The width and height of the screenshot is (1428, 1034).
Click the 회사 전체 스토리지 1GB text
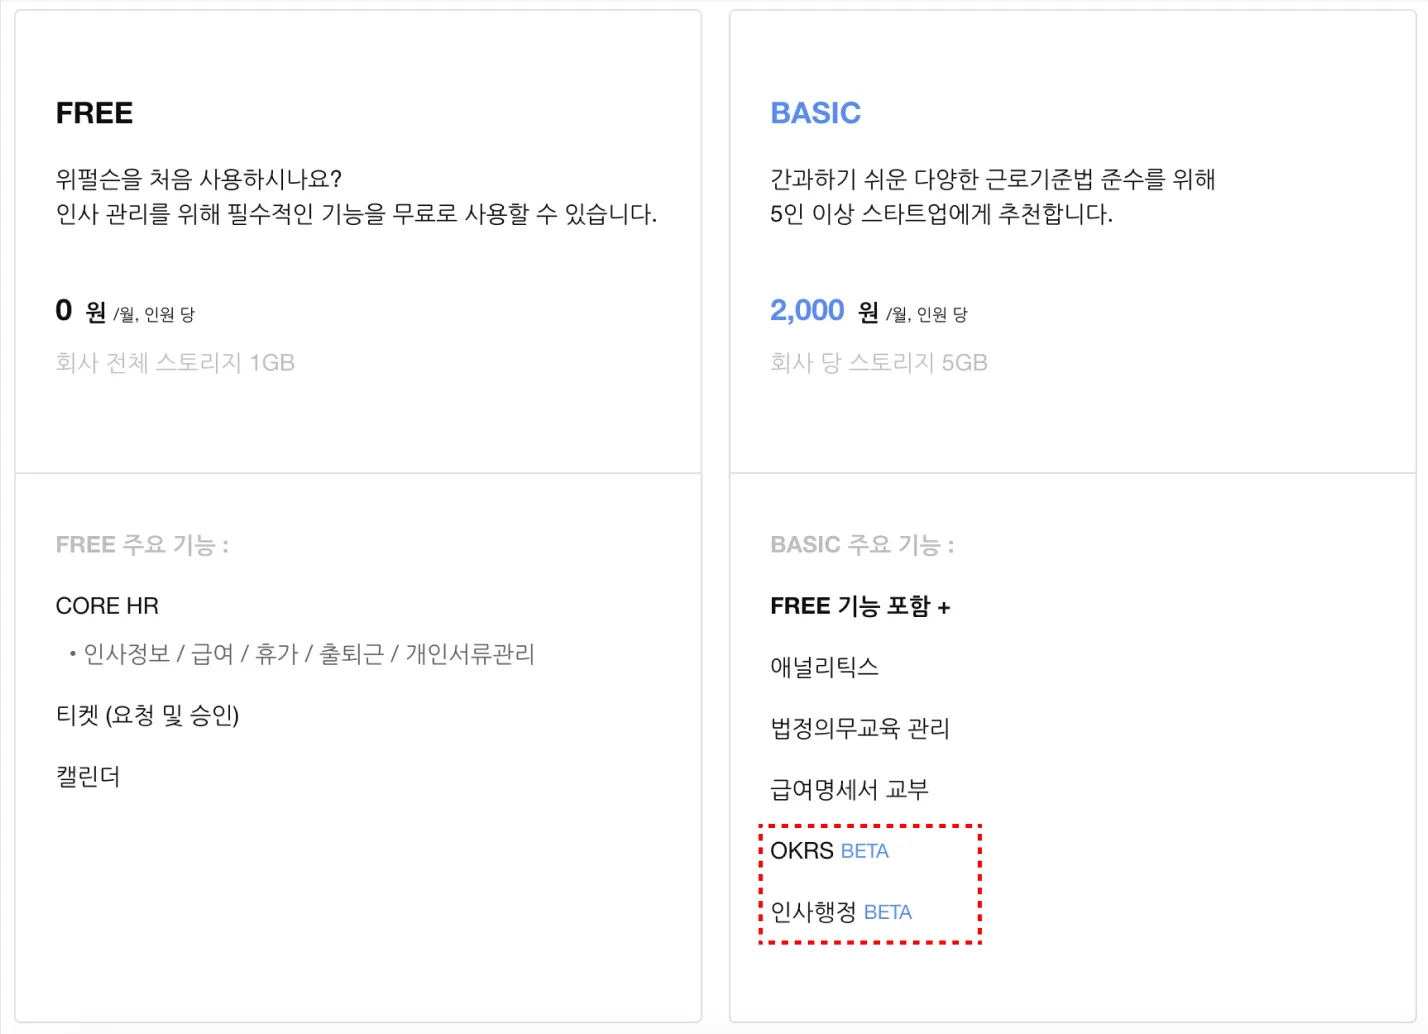pyautogui.click(x=175, y=363)
